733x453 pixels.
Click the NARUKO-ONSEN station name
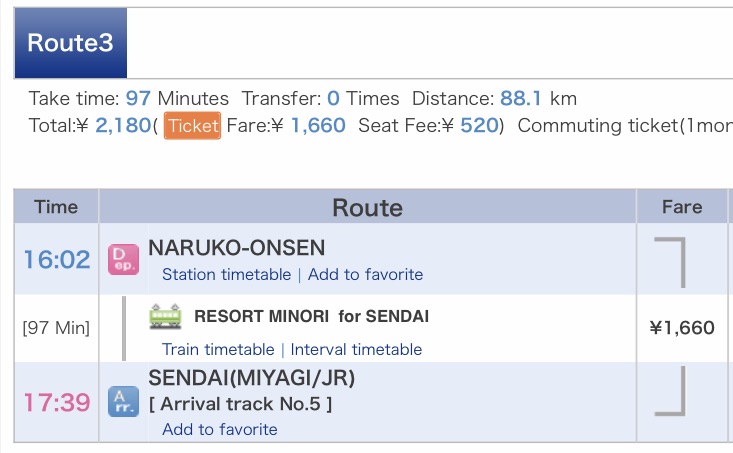[x=236, y=248]
